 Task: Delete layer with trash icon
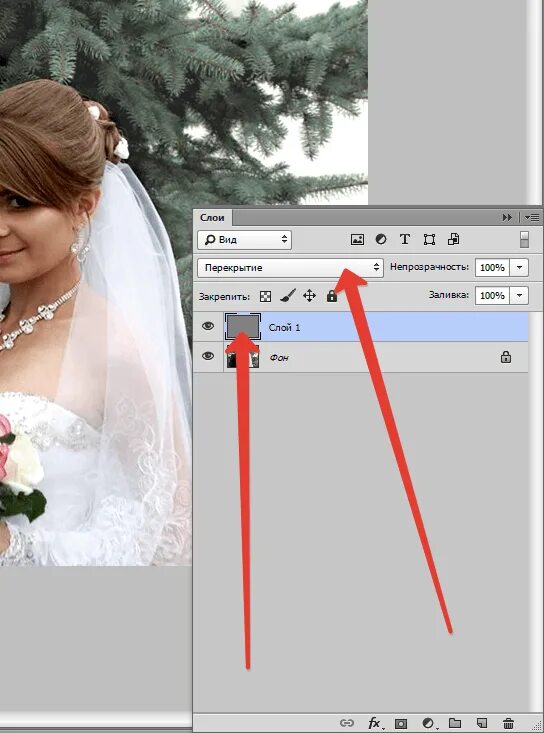click(x=508, y=723)
